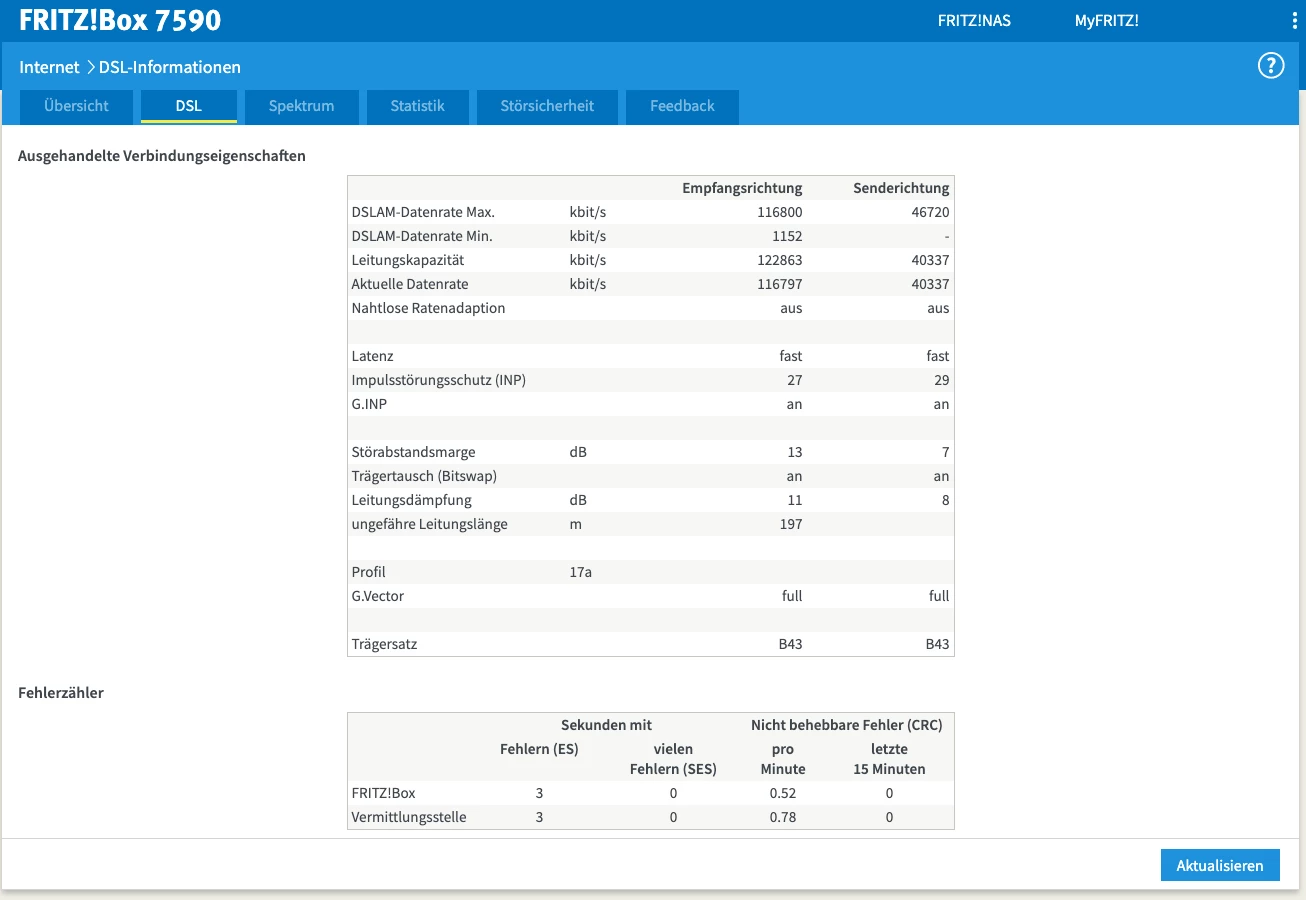Open MyFRITZ! from the top bar
This screenshot has width=1306, height=900.
pyautogui.click(x=1106, y=21)
